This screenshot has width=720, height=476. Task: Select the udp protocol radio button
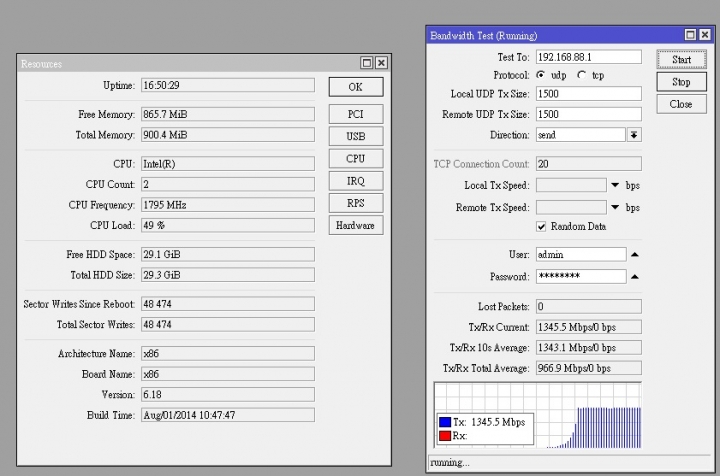click(541, 75)
